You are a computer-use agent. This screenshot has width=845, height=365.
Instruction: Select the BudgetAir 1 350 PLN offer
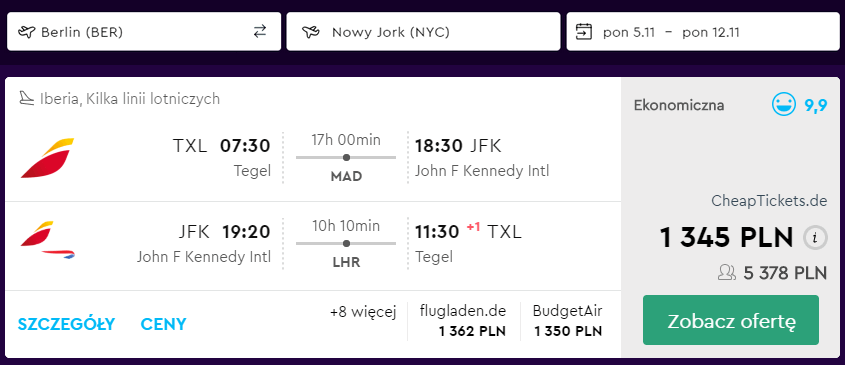coord(568,321)
